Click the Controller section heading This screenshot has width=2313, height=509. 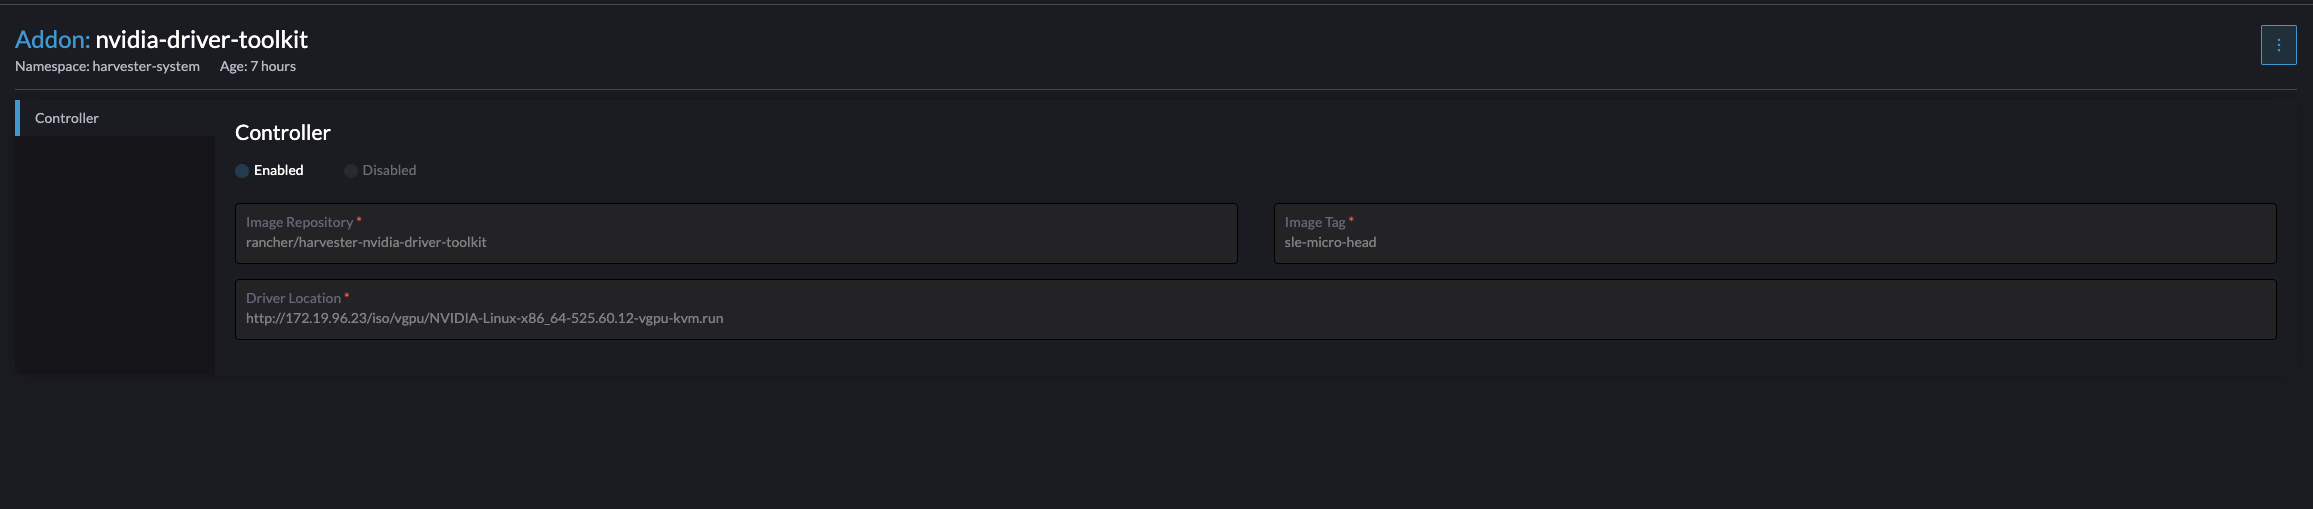[x=283, y=133]
